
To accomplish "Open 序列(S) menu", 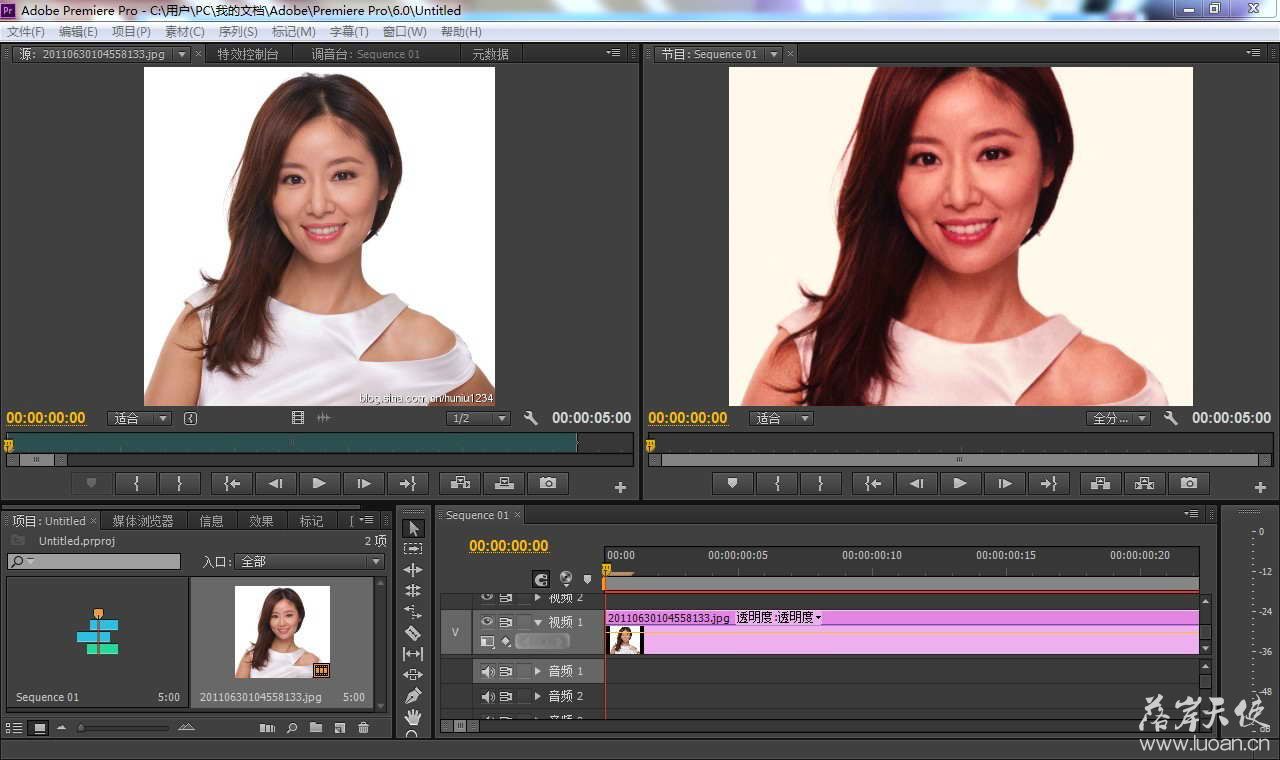I will coord(238,32).
